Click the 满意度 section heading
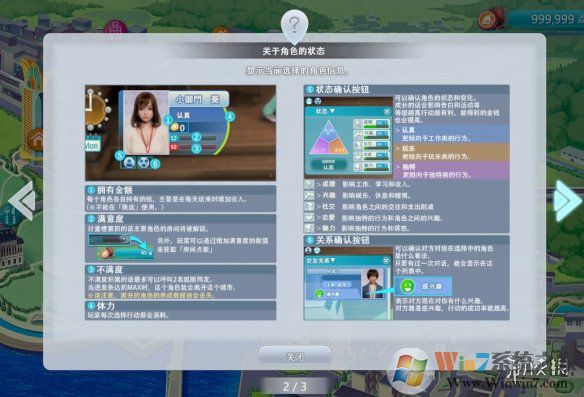584x397 pixels. (x=110, y=219)
